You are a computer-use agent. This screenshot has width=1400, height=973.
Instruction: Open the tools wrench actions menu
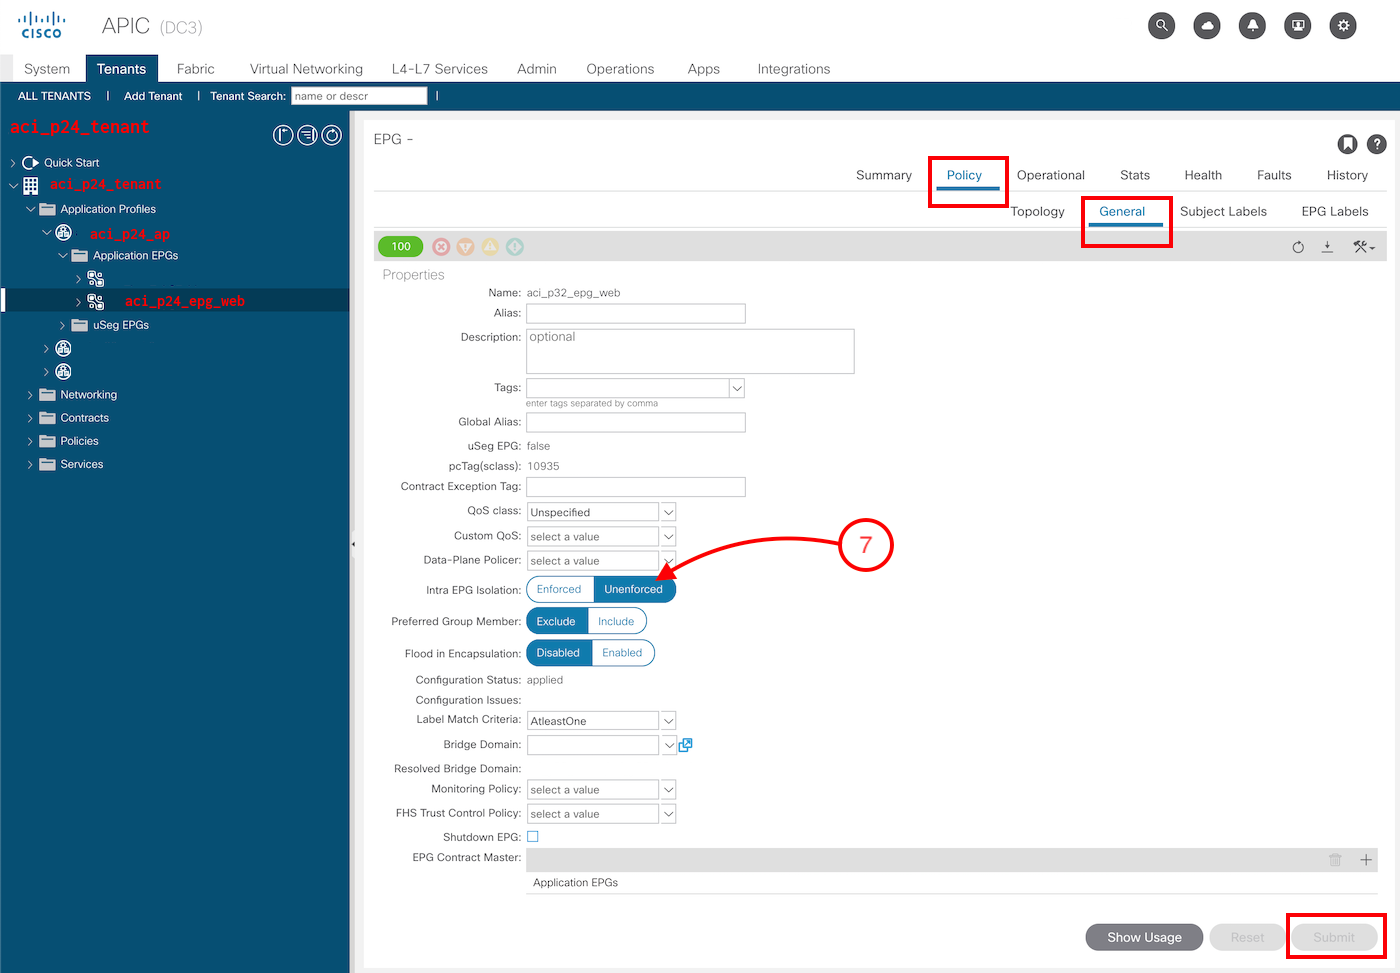tap(1363, 247)
